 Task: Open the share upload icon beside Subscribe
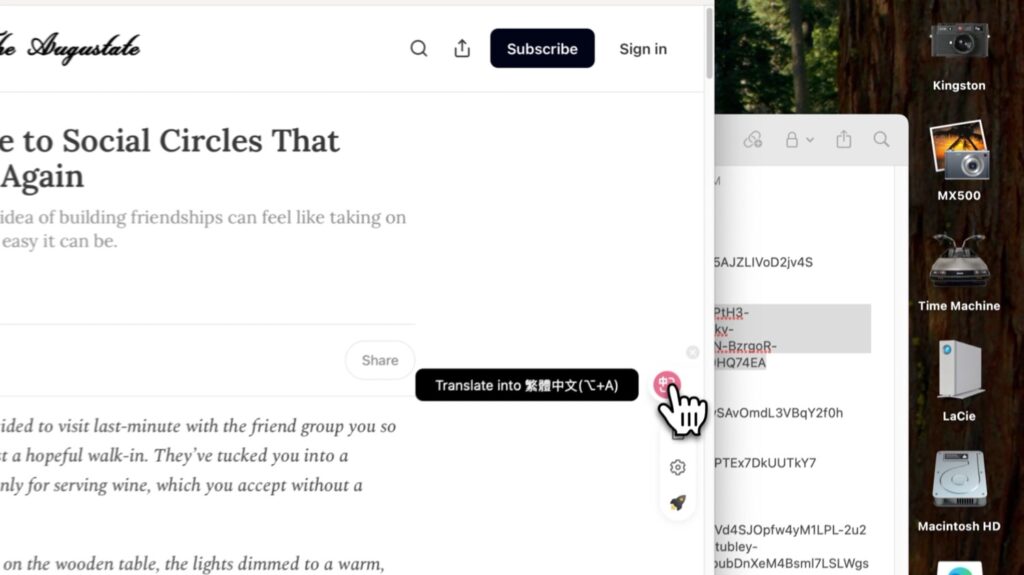pos(462,48)
